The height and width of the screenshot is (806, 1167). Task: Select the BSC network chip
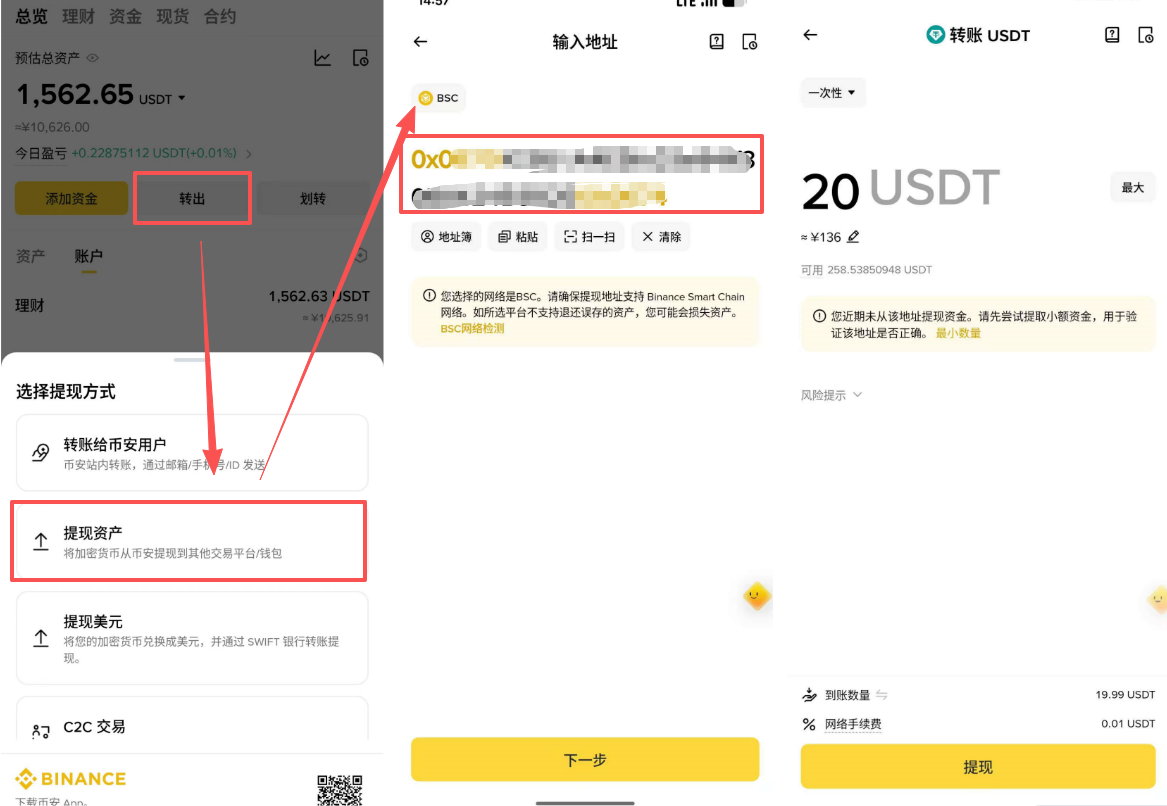(x=438, y=98)
